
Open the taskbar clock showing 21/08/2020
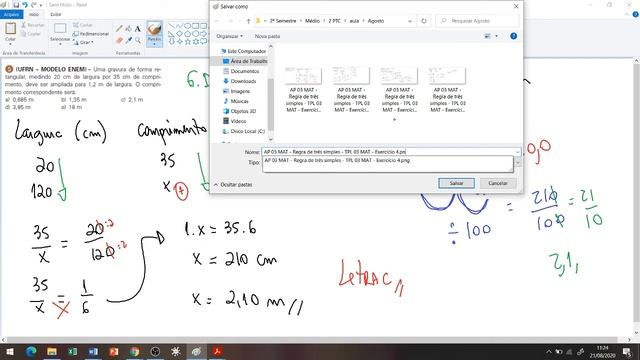click(602, 351)
